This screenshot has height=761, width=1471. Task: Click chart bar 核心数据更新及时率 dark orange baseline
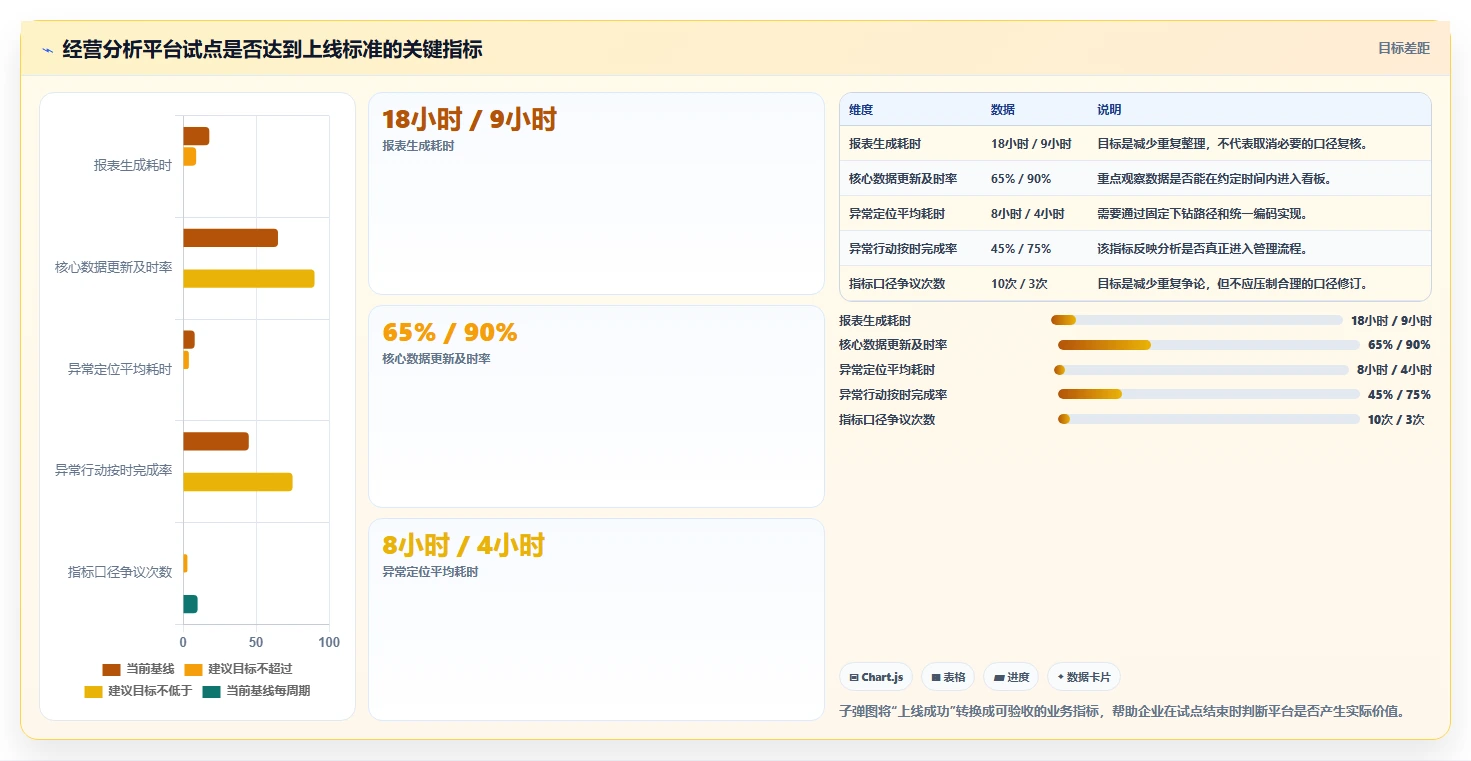(230, 238)
